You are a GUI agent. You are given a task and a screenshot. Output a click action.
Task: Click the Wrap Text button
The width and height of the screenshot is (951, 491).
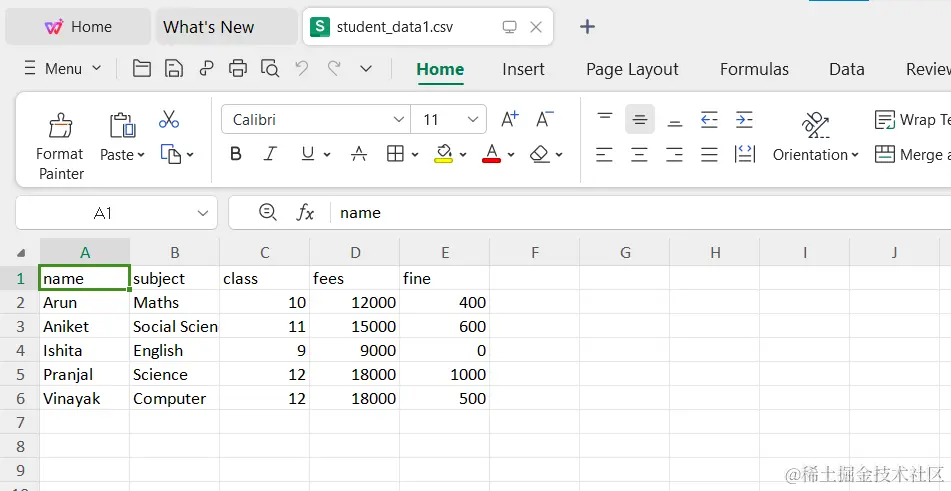912,119
